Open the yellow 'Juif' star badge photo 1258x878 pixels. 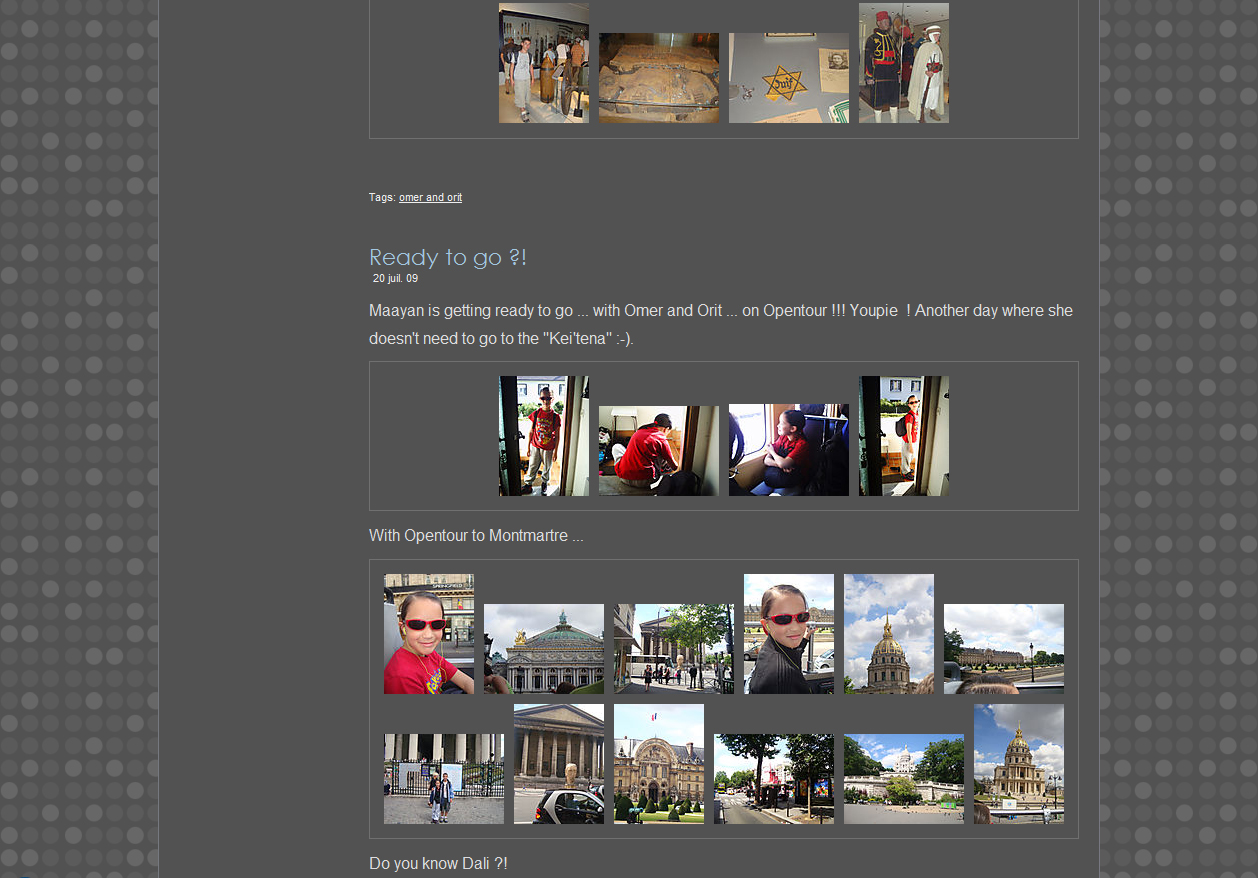point(788,78)
